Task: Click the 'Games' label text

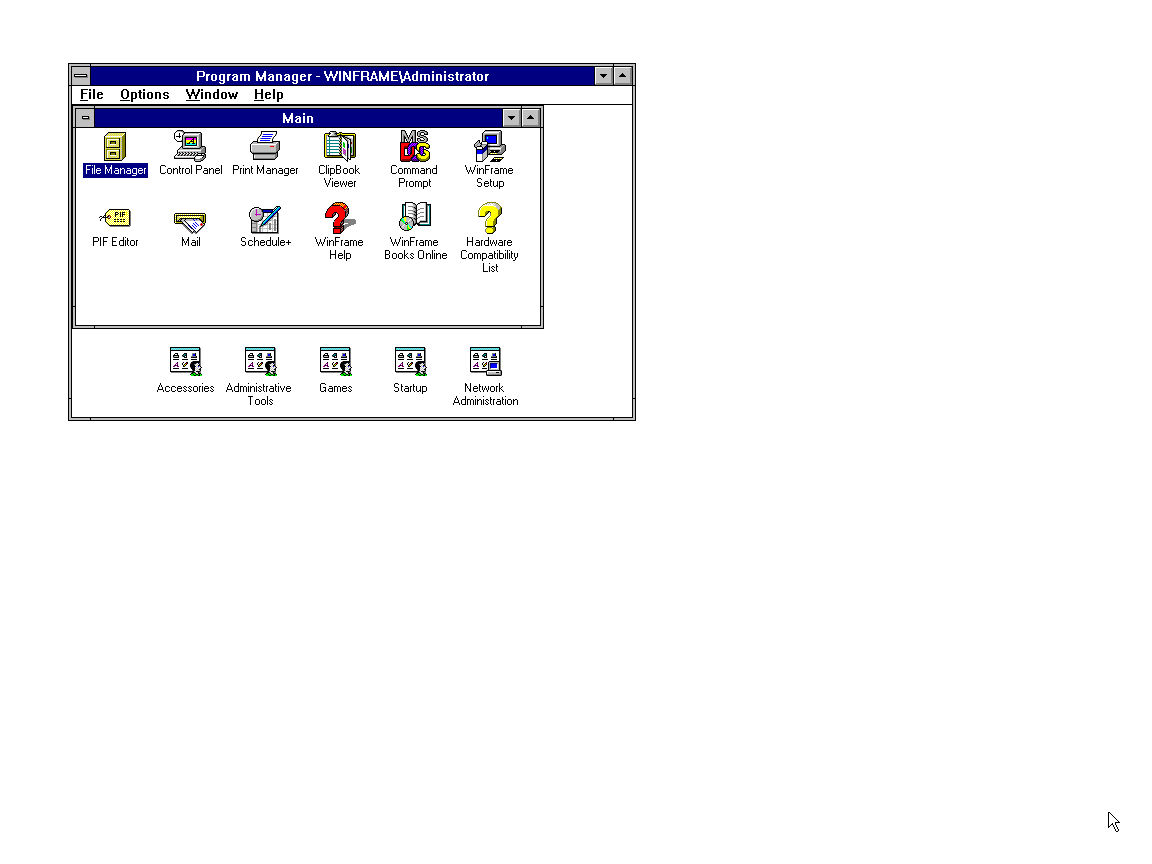Action: pos(336,388)
